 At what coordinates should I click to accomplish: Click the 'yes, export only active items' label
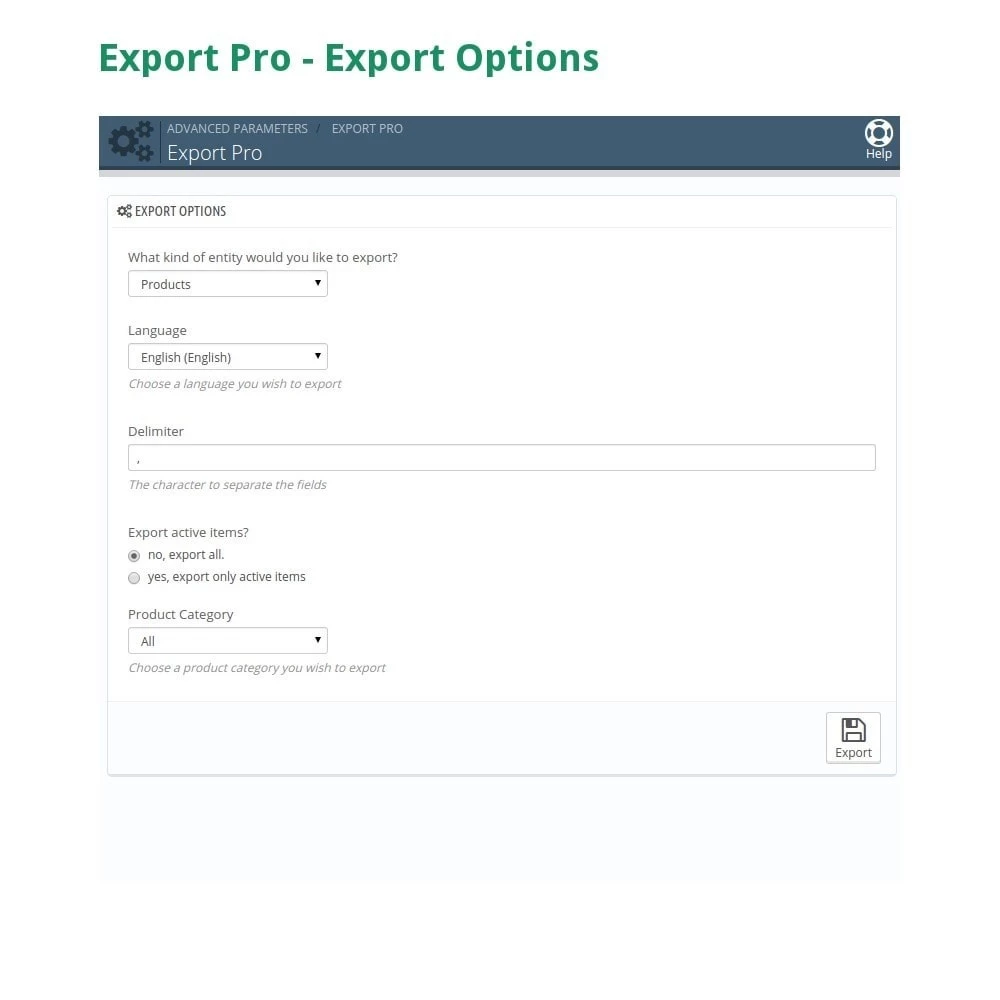coord(226,577)
